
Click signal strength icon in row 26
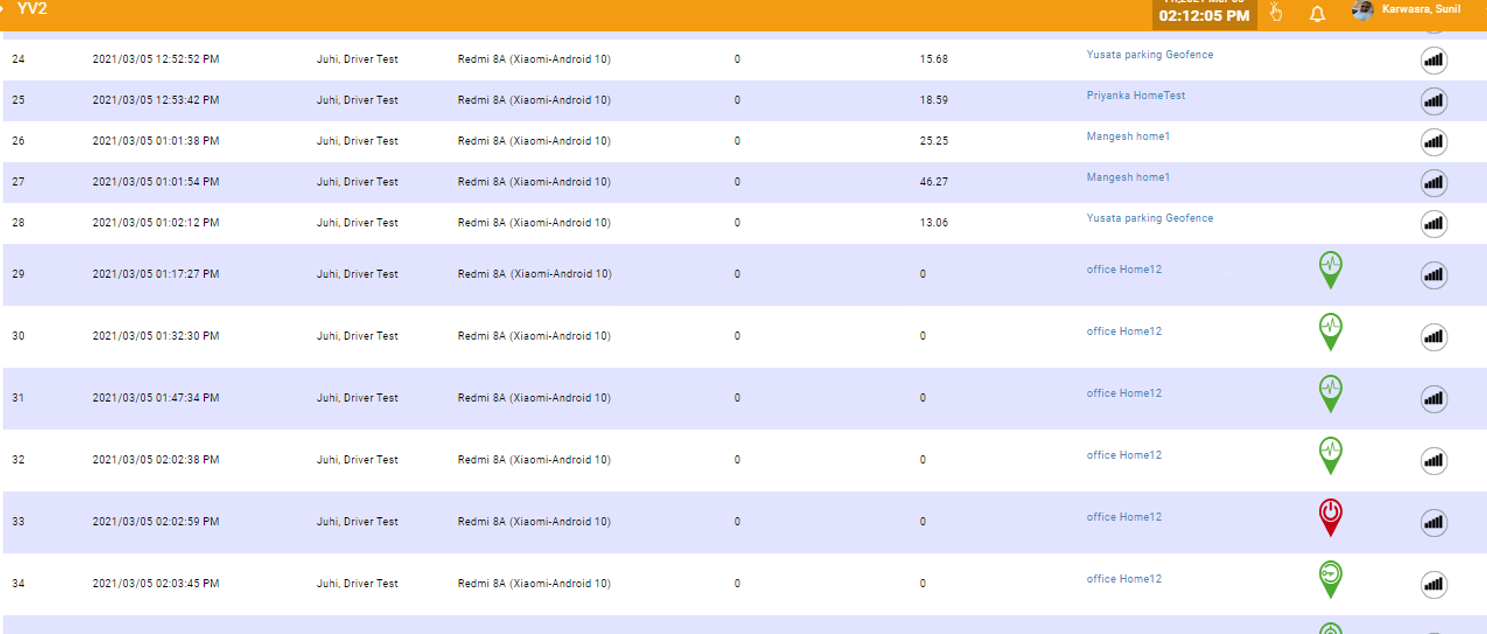pyautogui.click(x=1434, y=142)
